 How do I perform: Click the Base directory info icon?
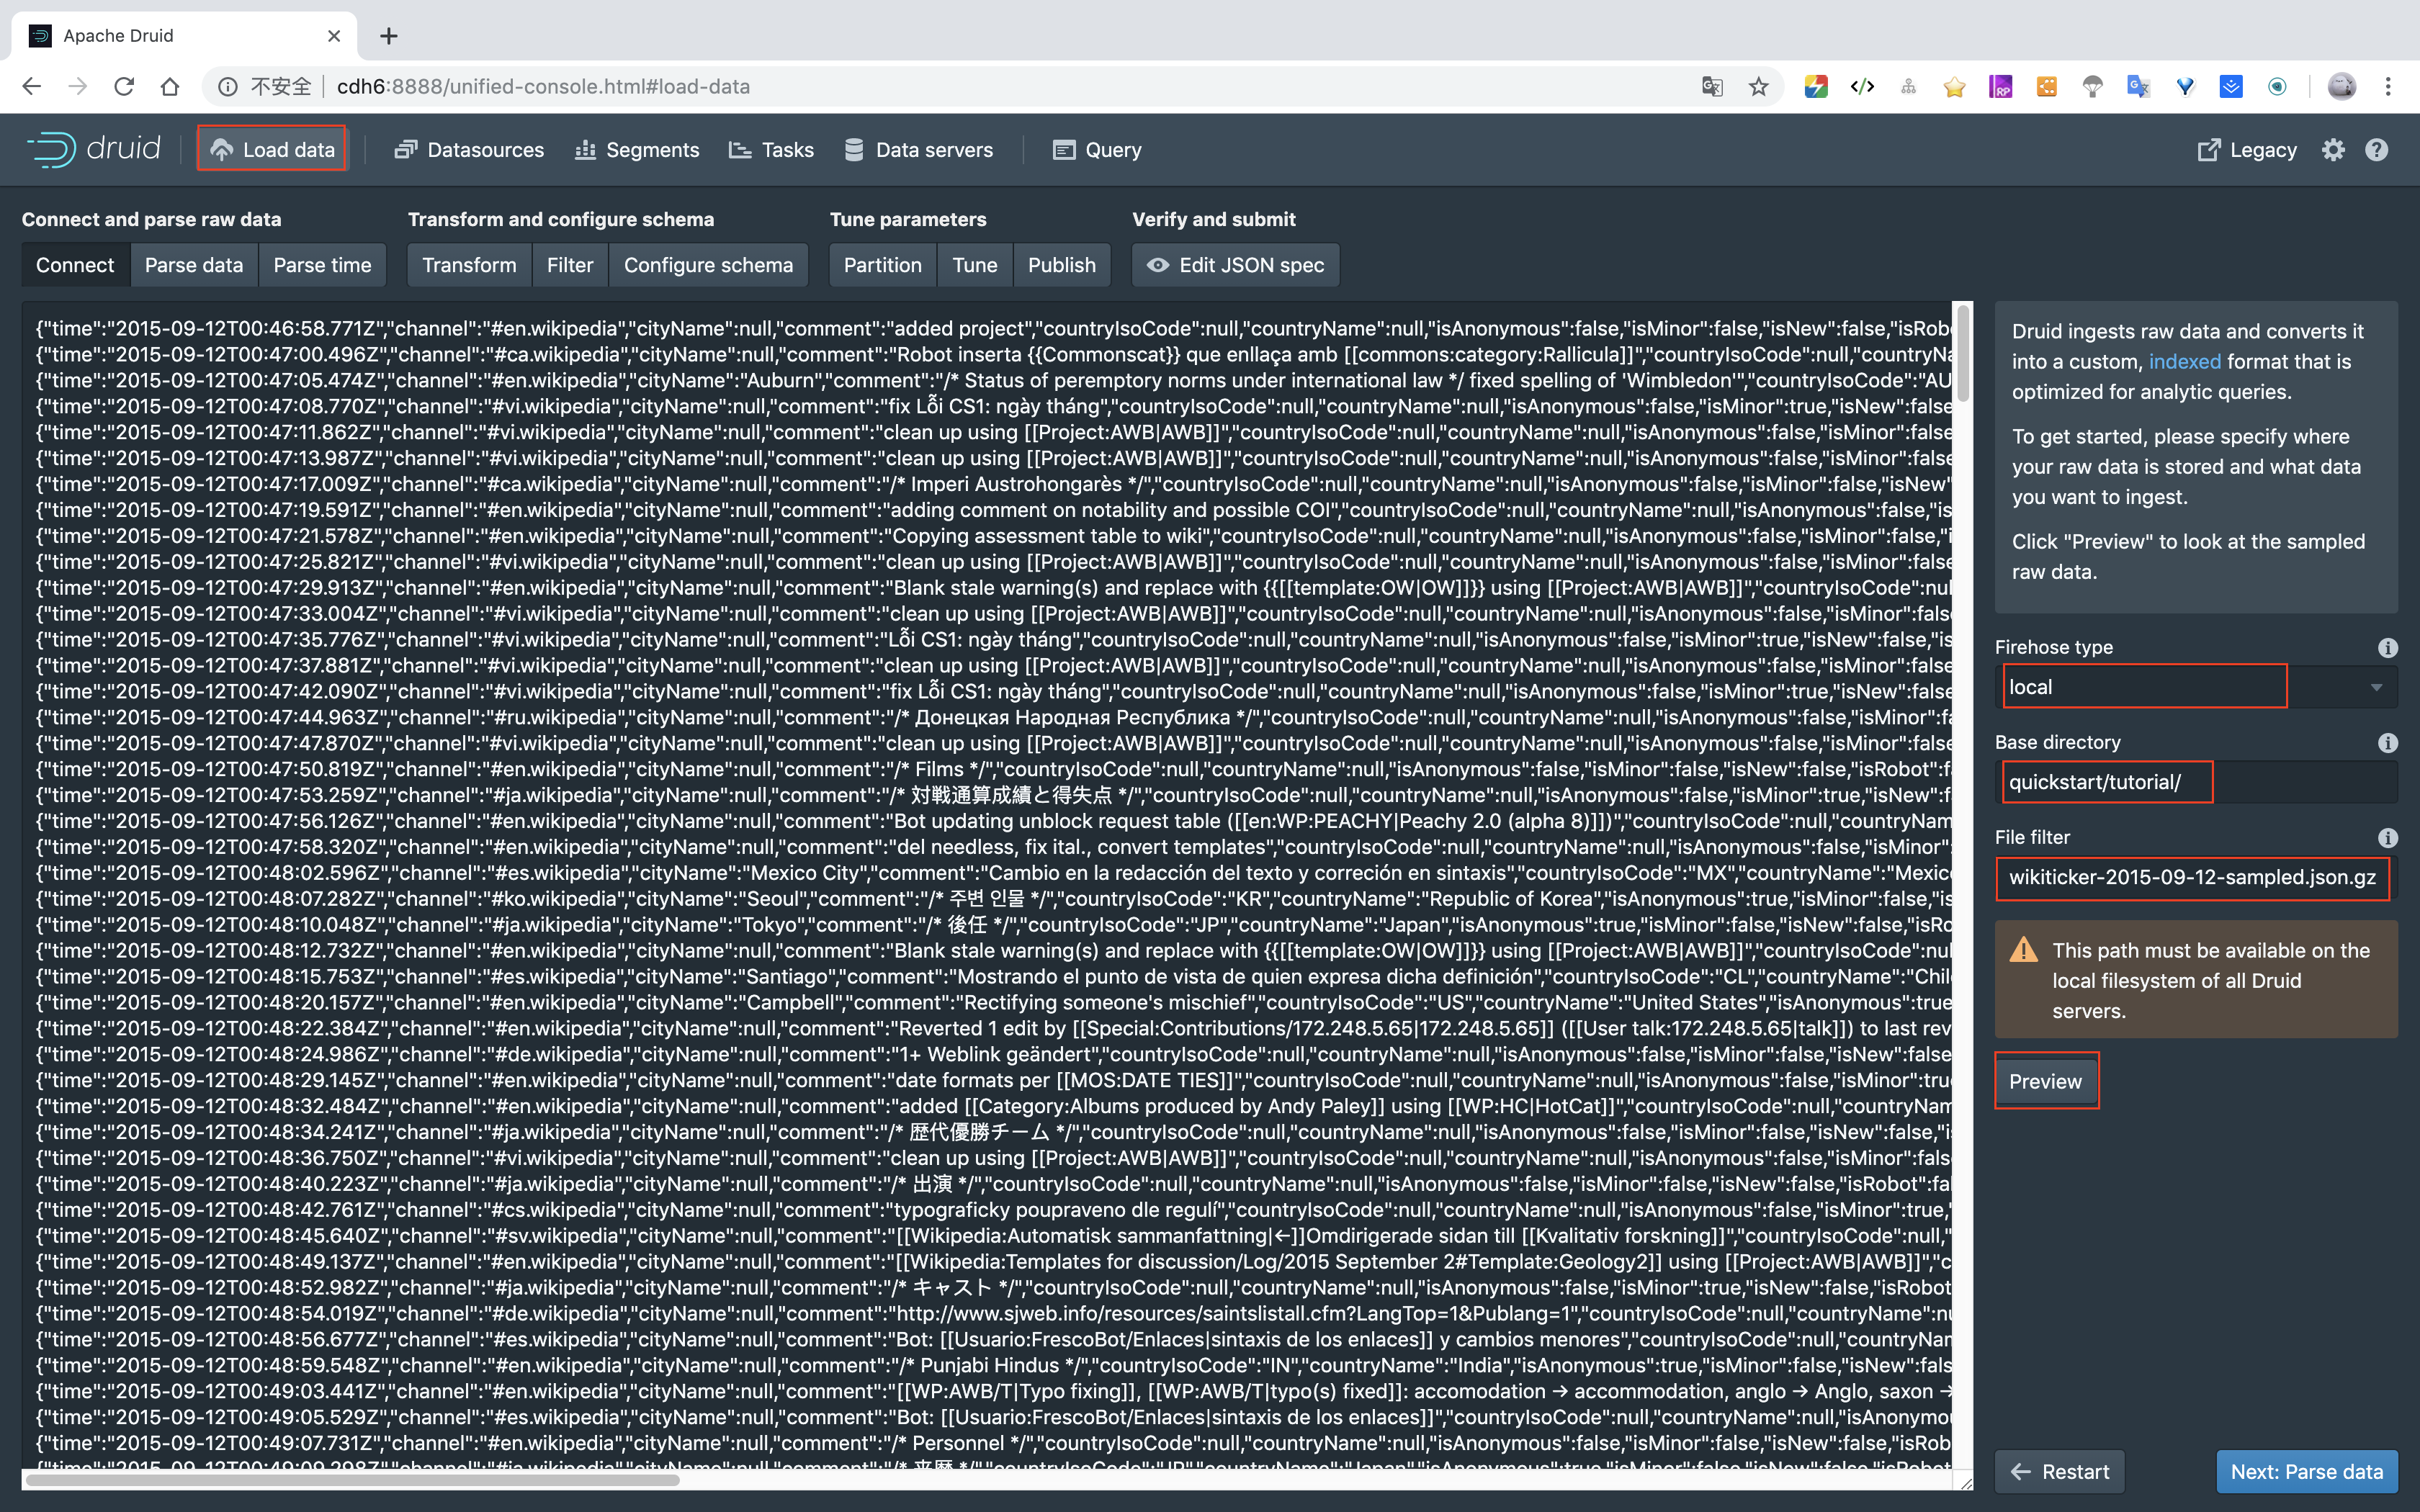pos(2387,743)
